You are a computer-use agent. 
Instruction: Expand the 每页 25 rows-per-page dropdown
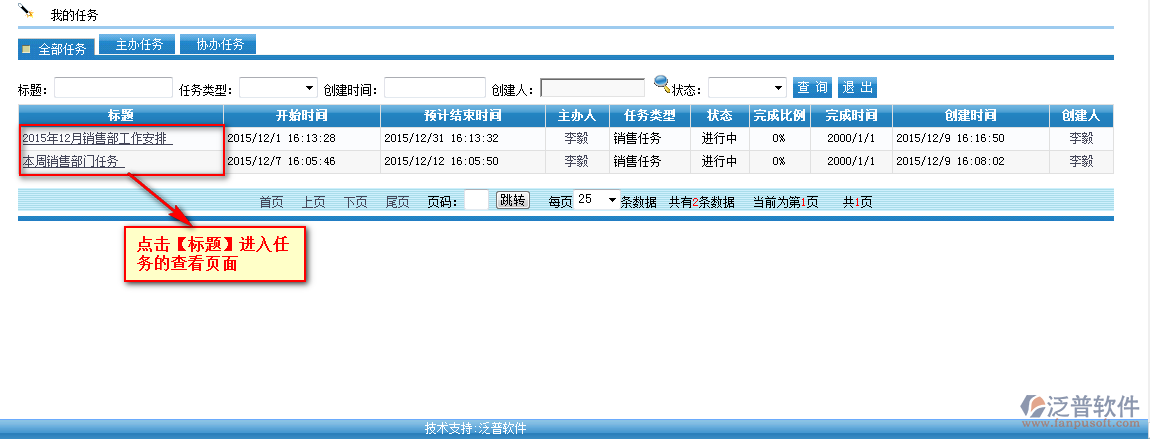coord(597,200)
